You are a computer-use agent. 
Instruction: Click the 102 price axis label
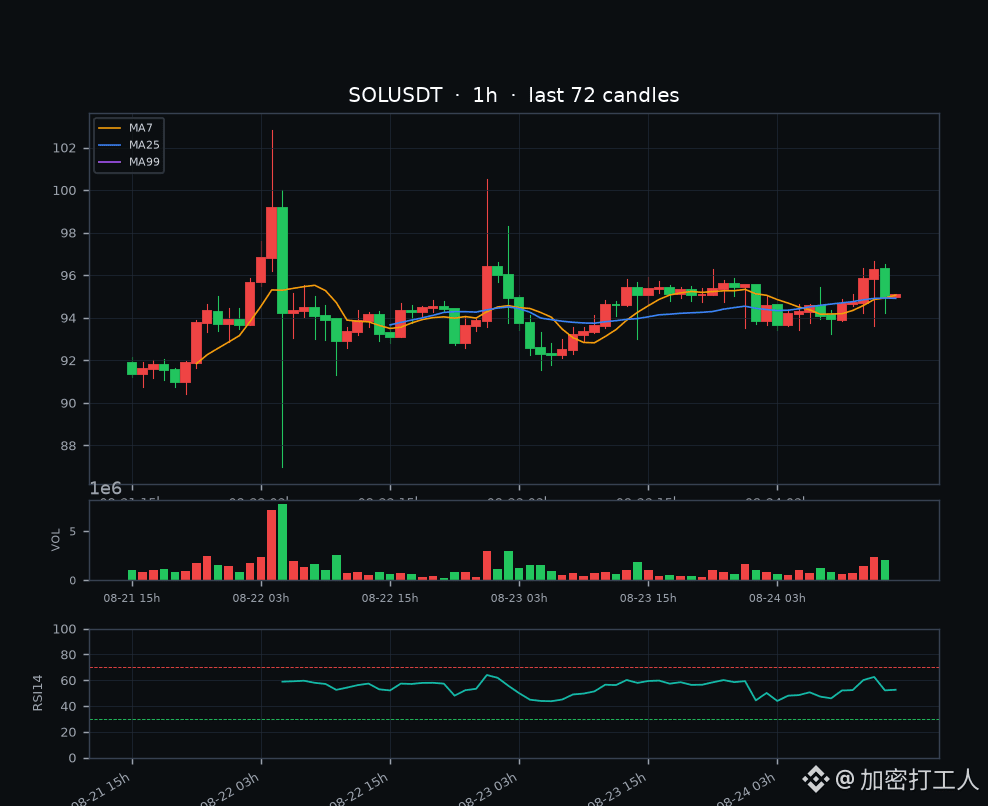pyautogui.click(x=64, y=148)
